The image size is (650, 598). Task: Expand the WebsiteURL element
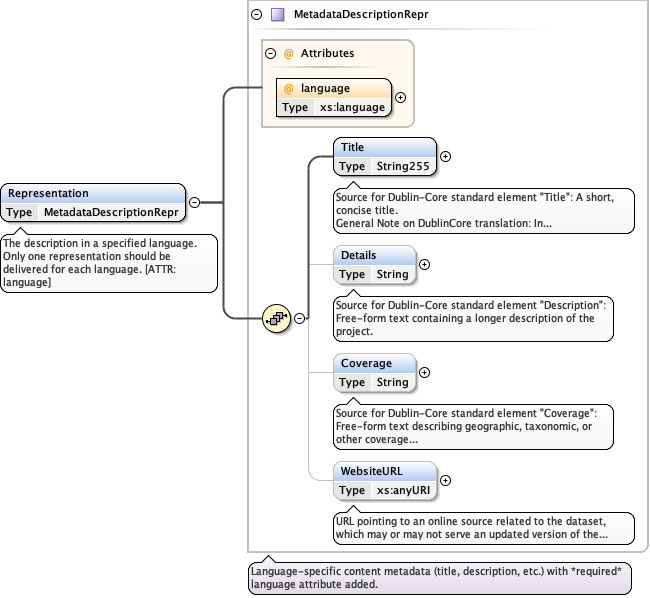(446, 480)
